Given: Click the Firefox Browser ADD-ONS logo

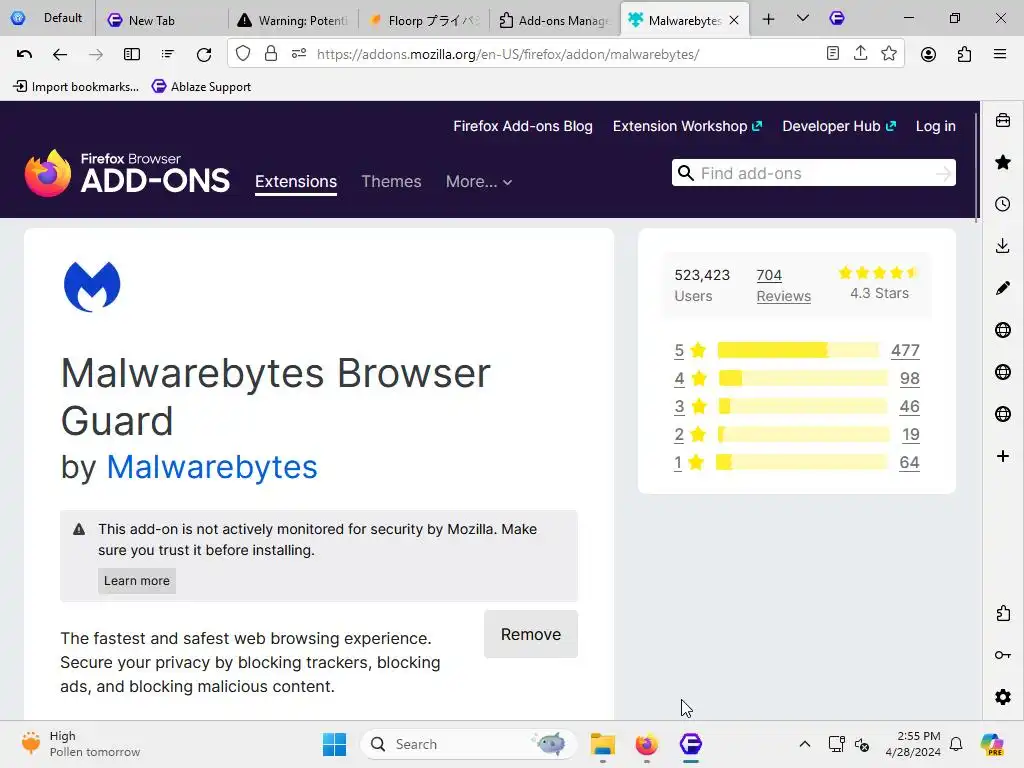Looking at the screenshot, I should point(127,173).
